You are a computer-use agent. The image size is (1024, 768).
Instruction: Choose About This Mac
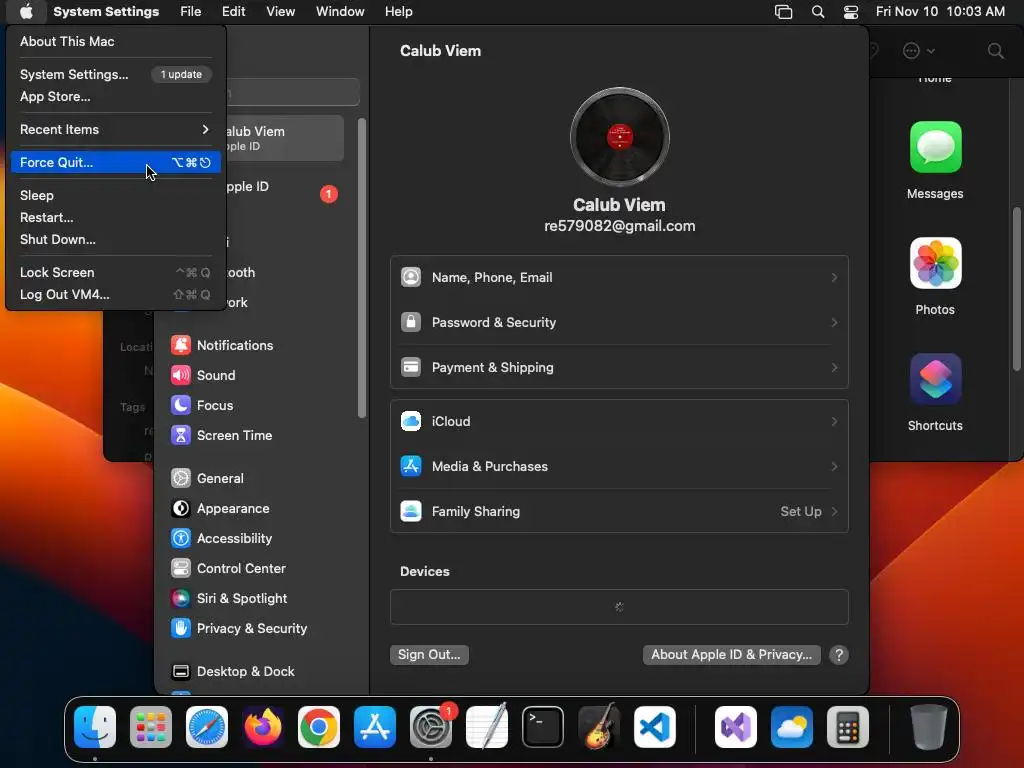point(116,41)
